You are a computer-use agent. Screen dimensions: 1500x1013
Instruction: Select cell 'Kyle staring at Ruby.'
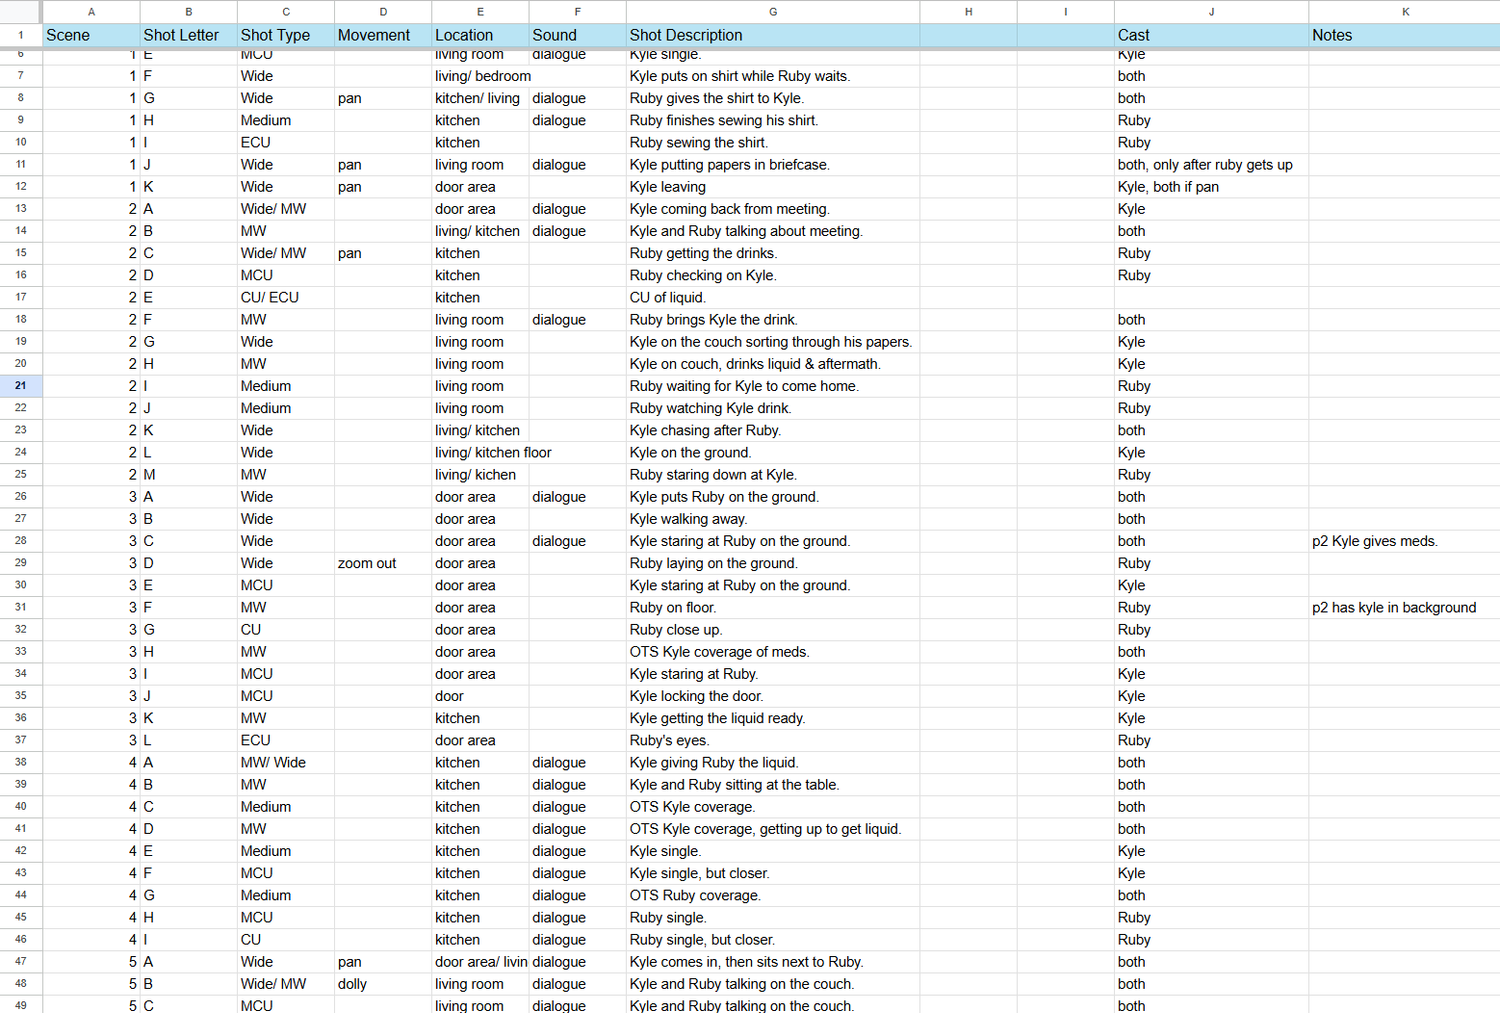pyautogui.click(x=772, y=674)
